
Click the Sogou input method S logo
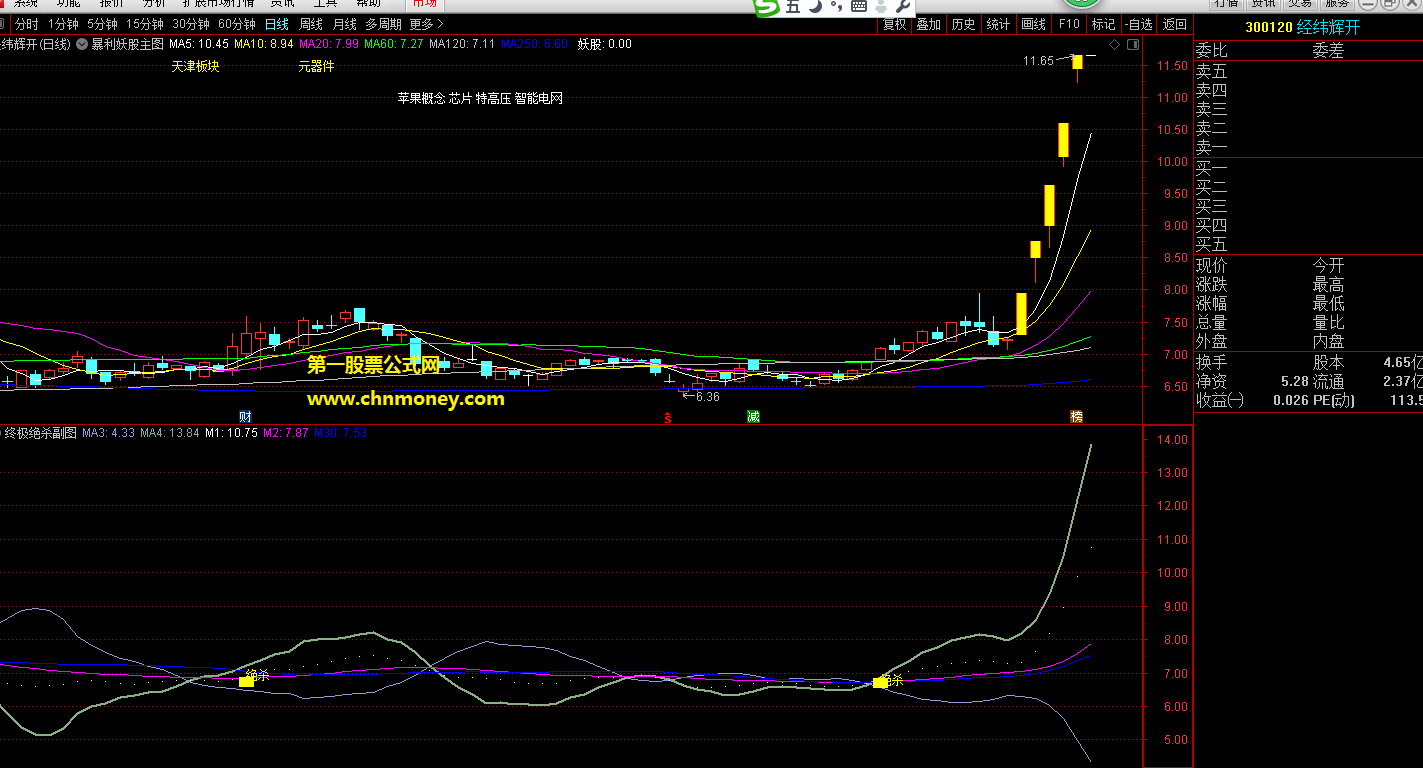(x=767, y=6)
